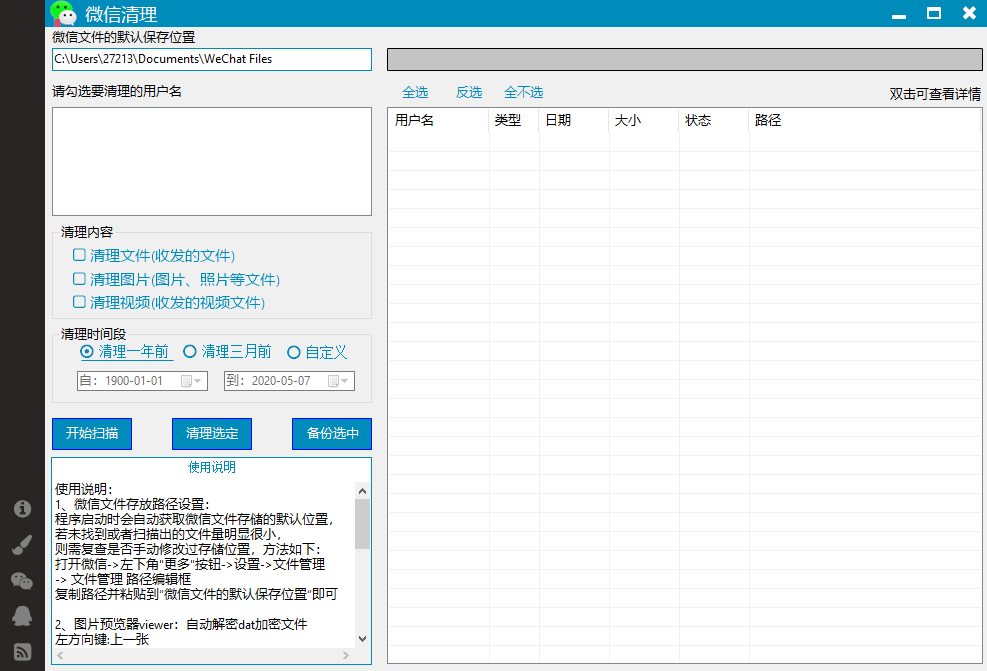
Task: Enable 清理视频(收发的视频文件) checkbox
Action: tap(79, 302)
